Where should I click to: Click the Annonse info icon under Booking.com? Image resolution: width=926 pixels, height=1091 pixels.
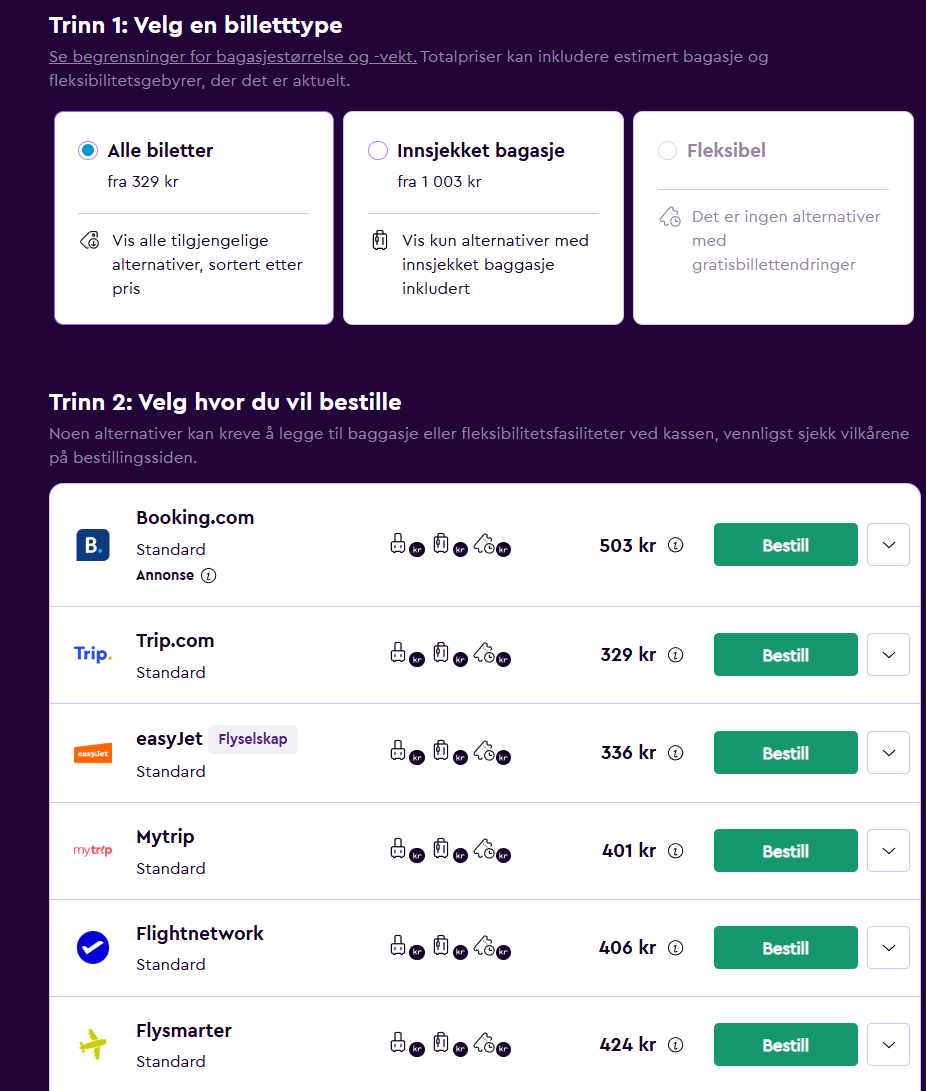pyautogui.click(x=208, y=575)
